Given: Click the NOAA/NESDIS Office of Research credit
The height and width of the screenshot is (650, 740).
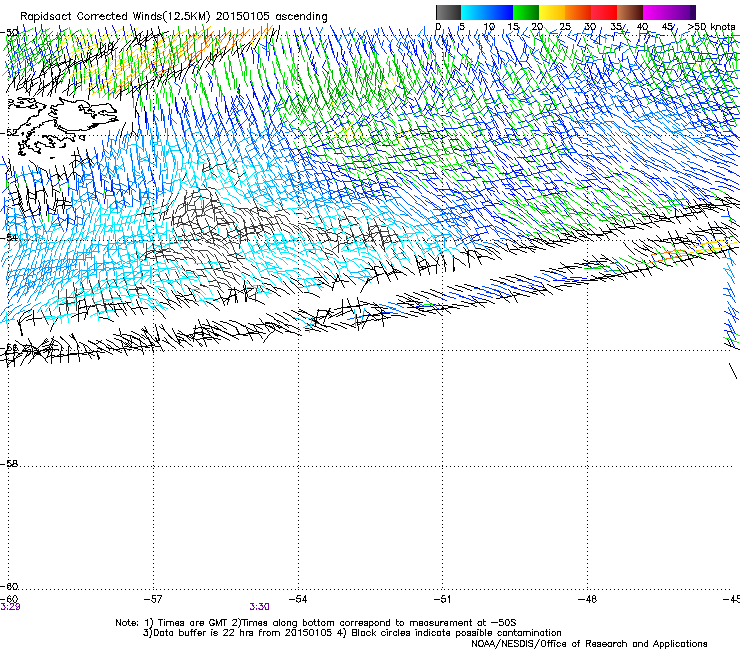Looking at the screenshot, I should click(x=589, y=644).
